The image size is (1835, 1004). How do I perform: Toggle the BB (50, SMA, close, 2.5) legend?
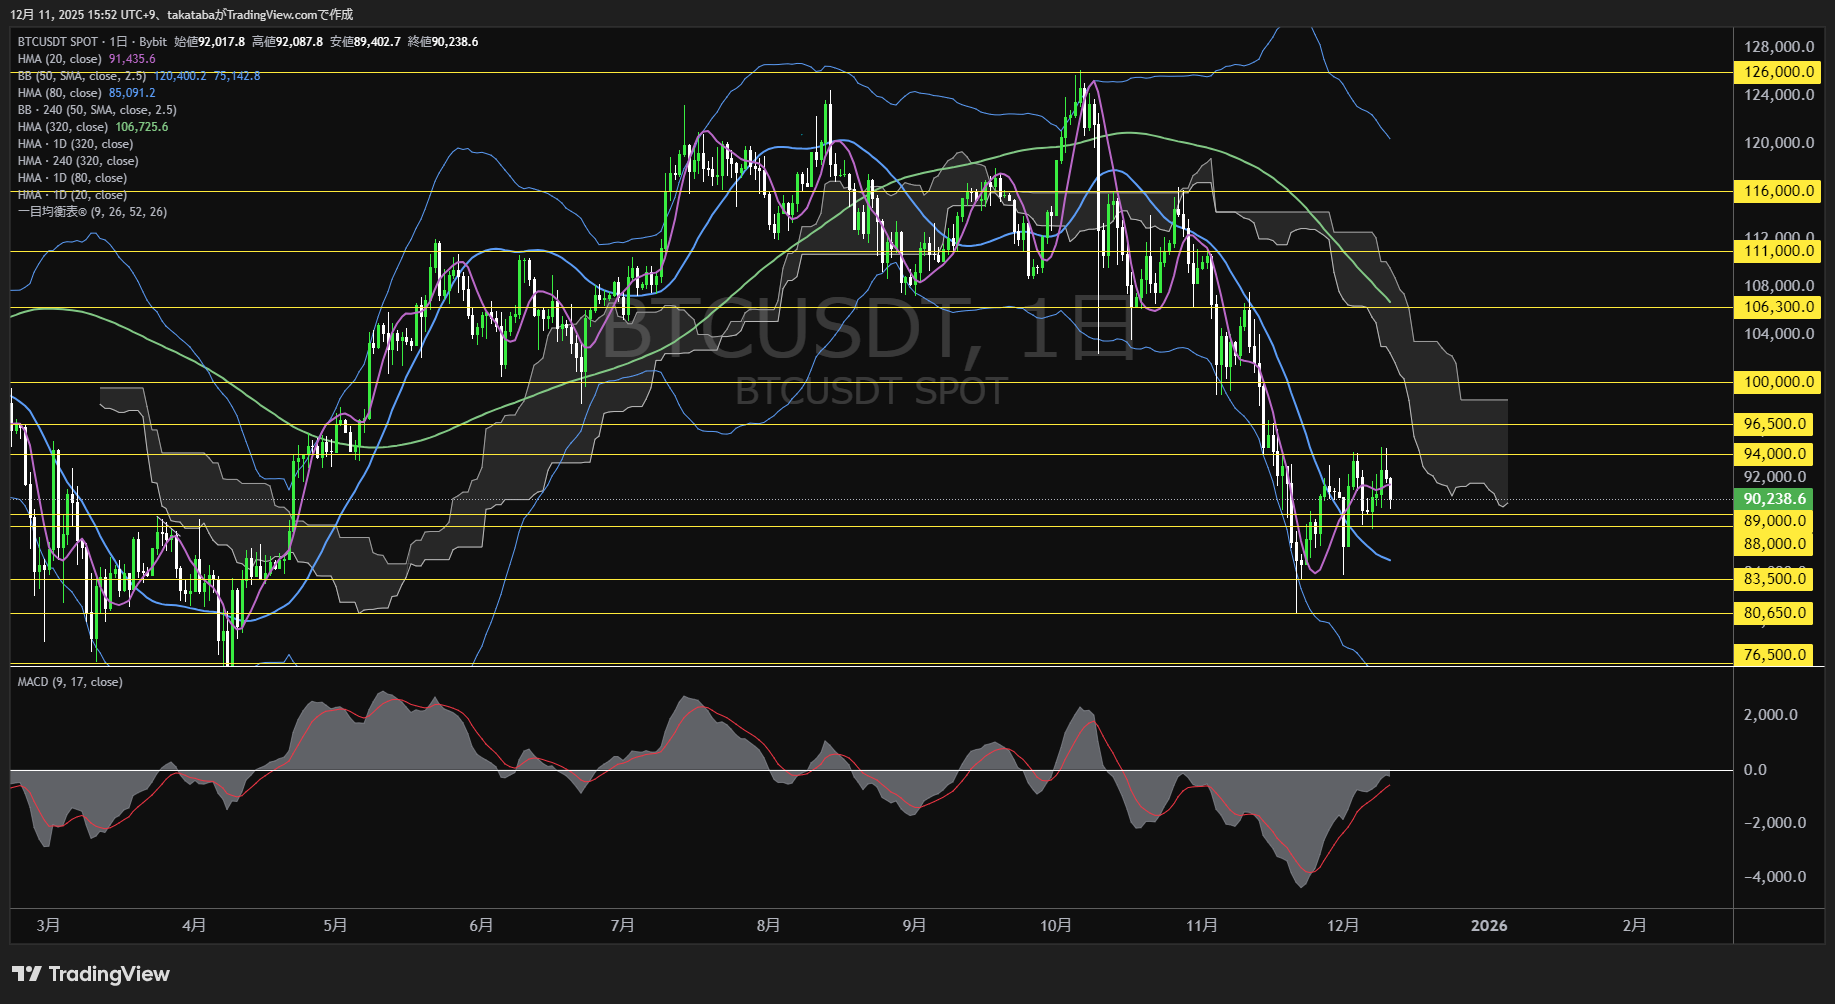tap(82, 76)
